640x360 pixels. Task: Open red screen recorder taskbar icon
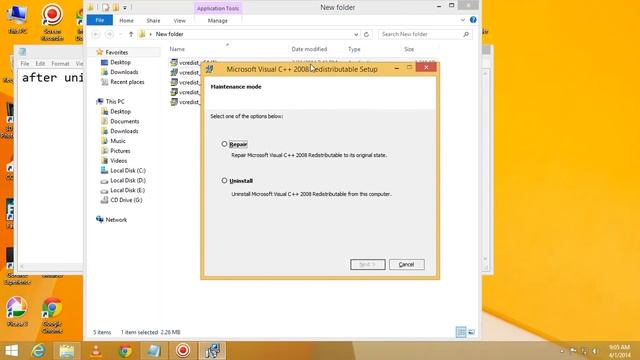pos(183,351)
